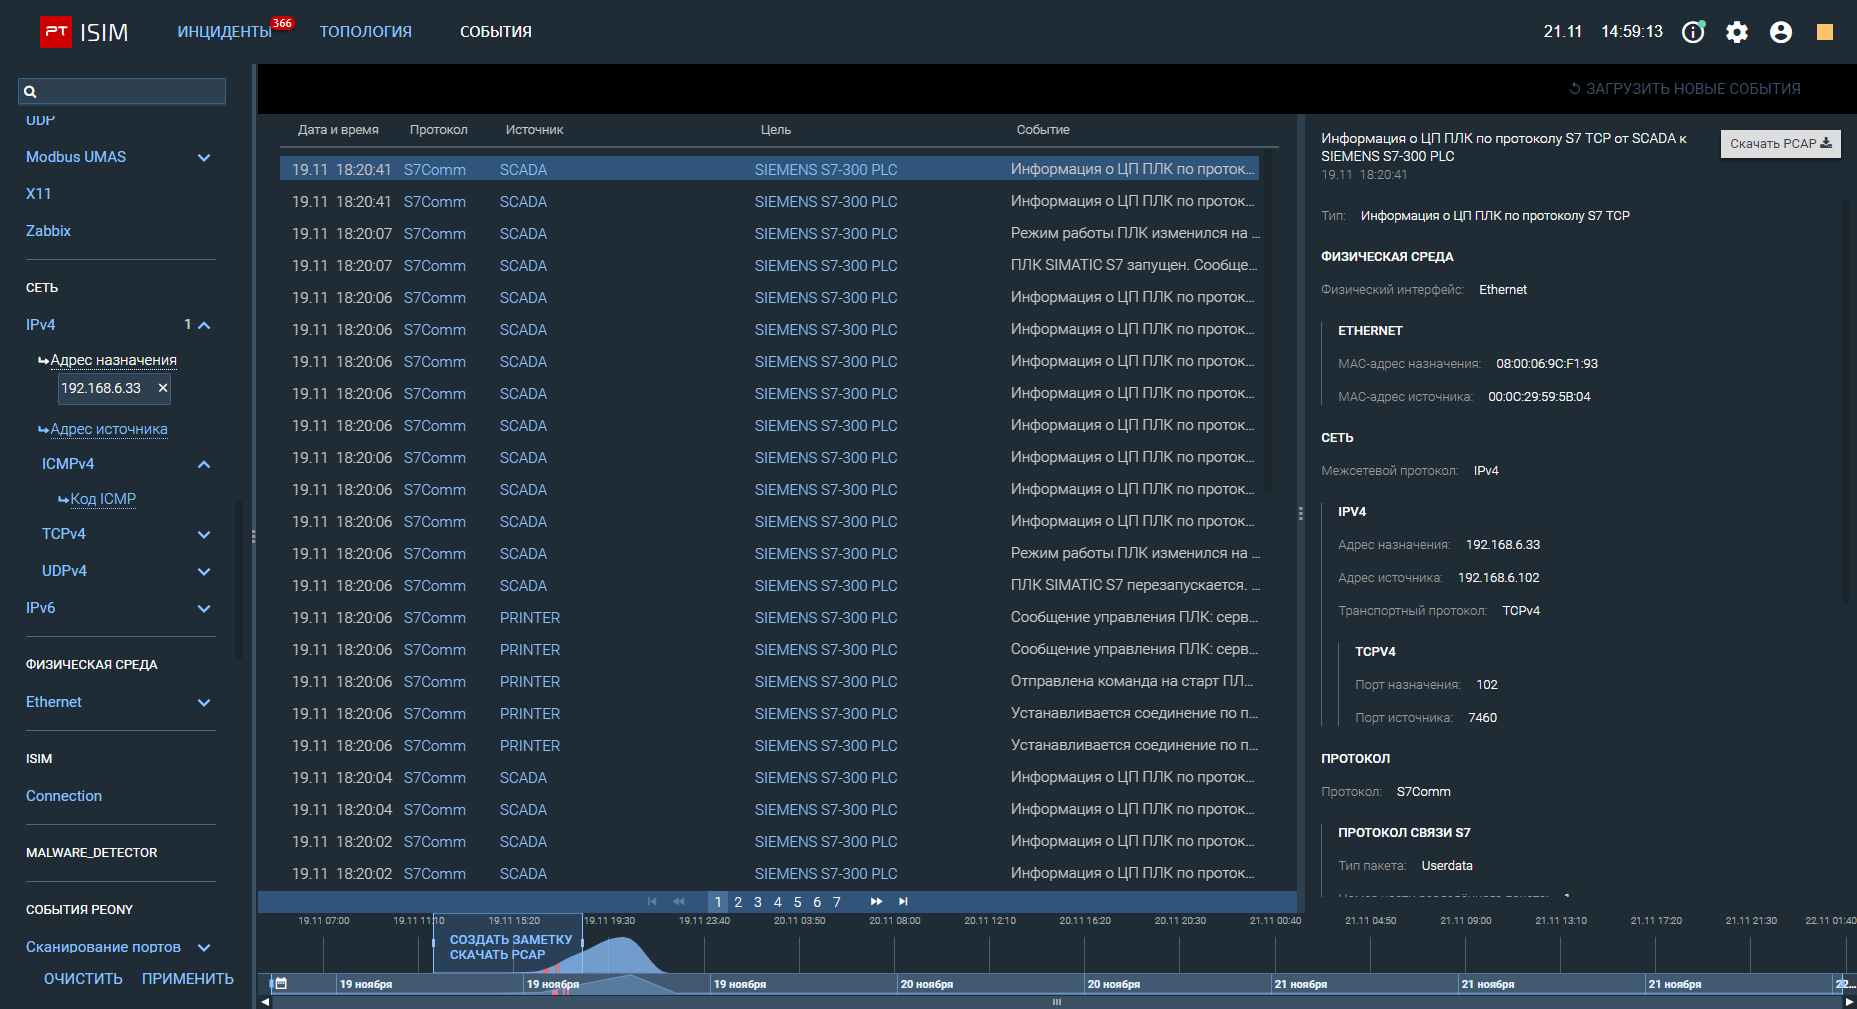Switch to the Топология tab
This screenshot has width=1857, height=1009.
click(365, 32)
